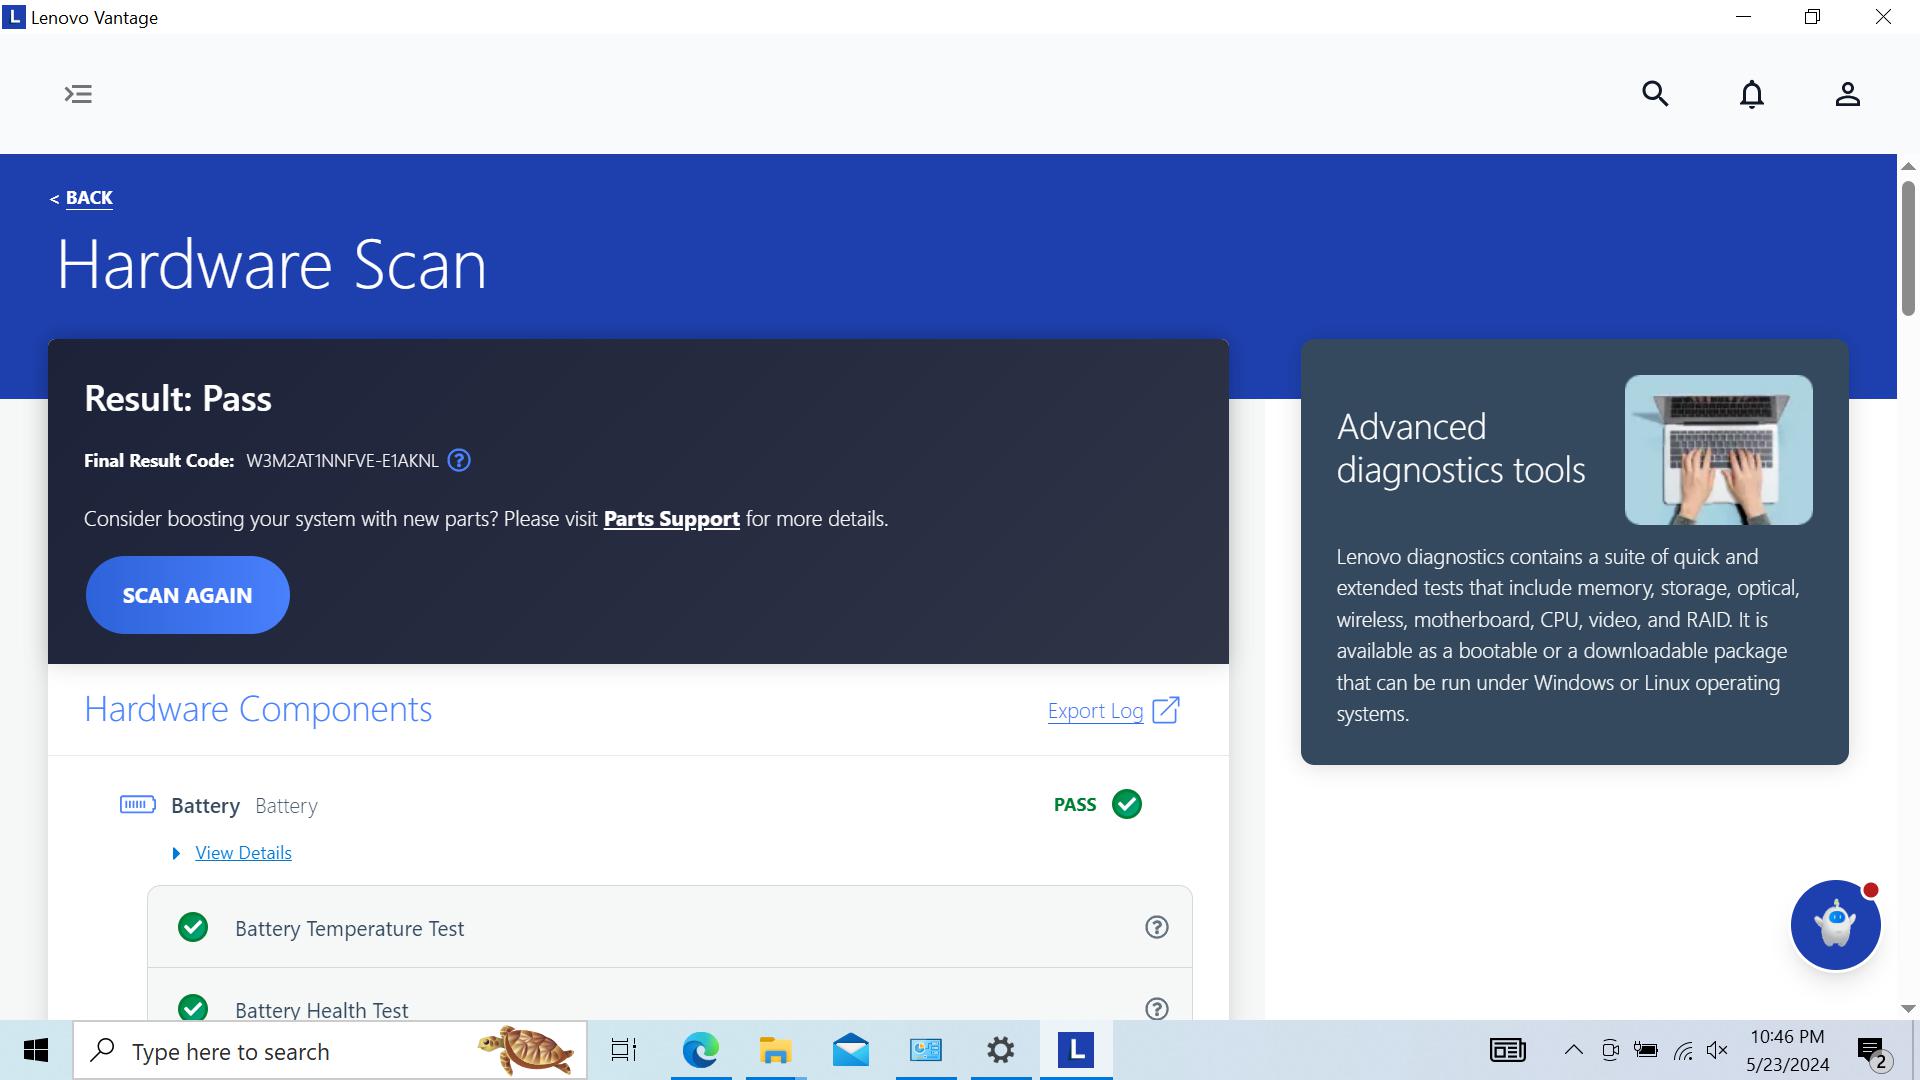Click the View Details link under Battery

pos(243,853)
